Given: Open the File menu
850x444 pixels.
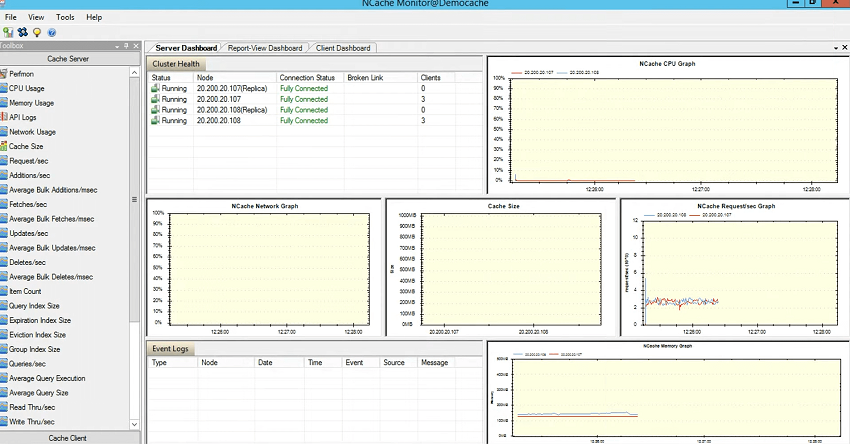Looking at the screenshot, I should click(11, 17).
